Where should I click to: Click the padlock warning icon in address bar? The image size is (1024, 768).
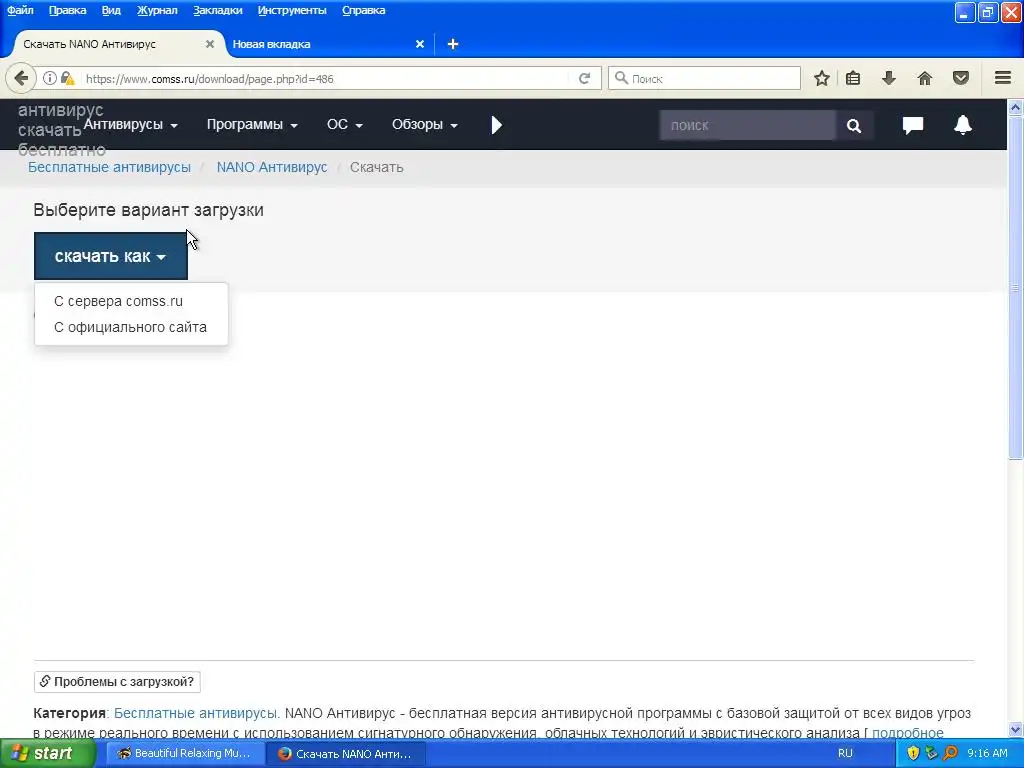pyautogui.click(x=67, y=78)
